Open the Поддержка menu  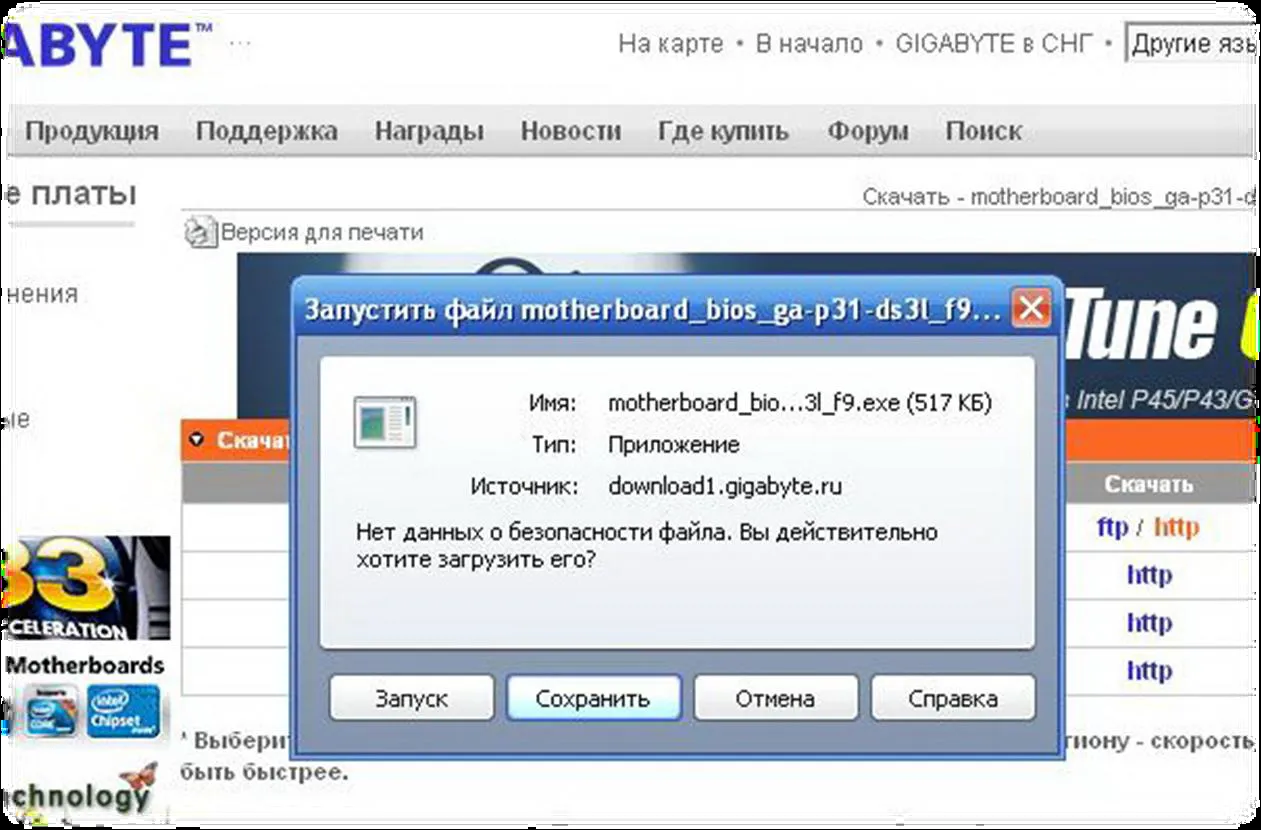tap(266, 131)
